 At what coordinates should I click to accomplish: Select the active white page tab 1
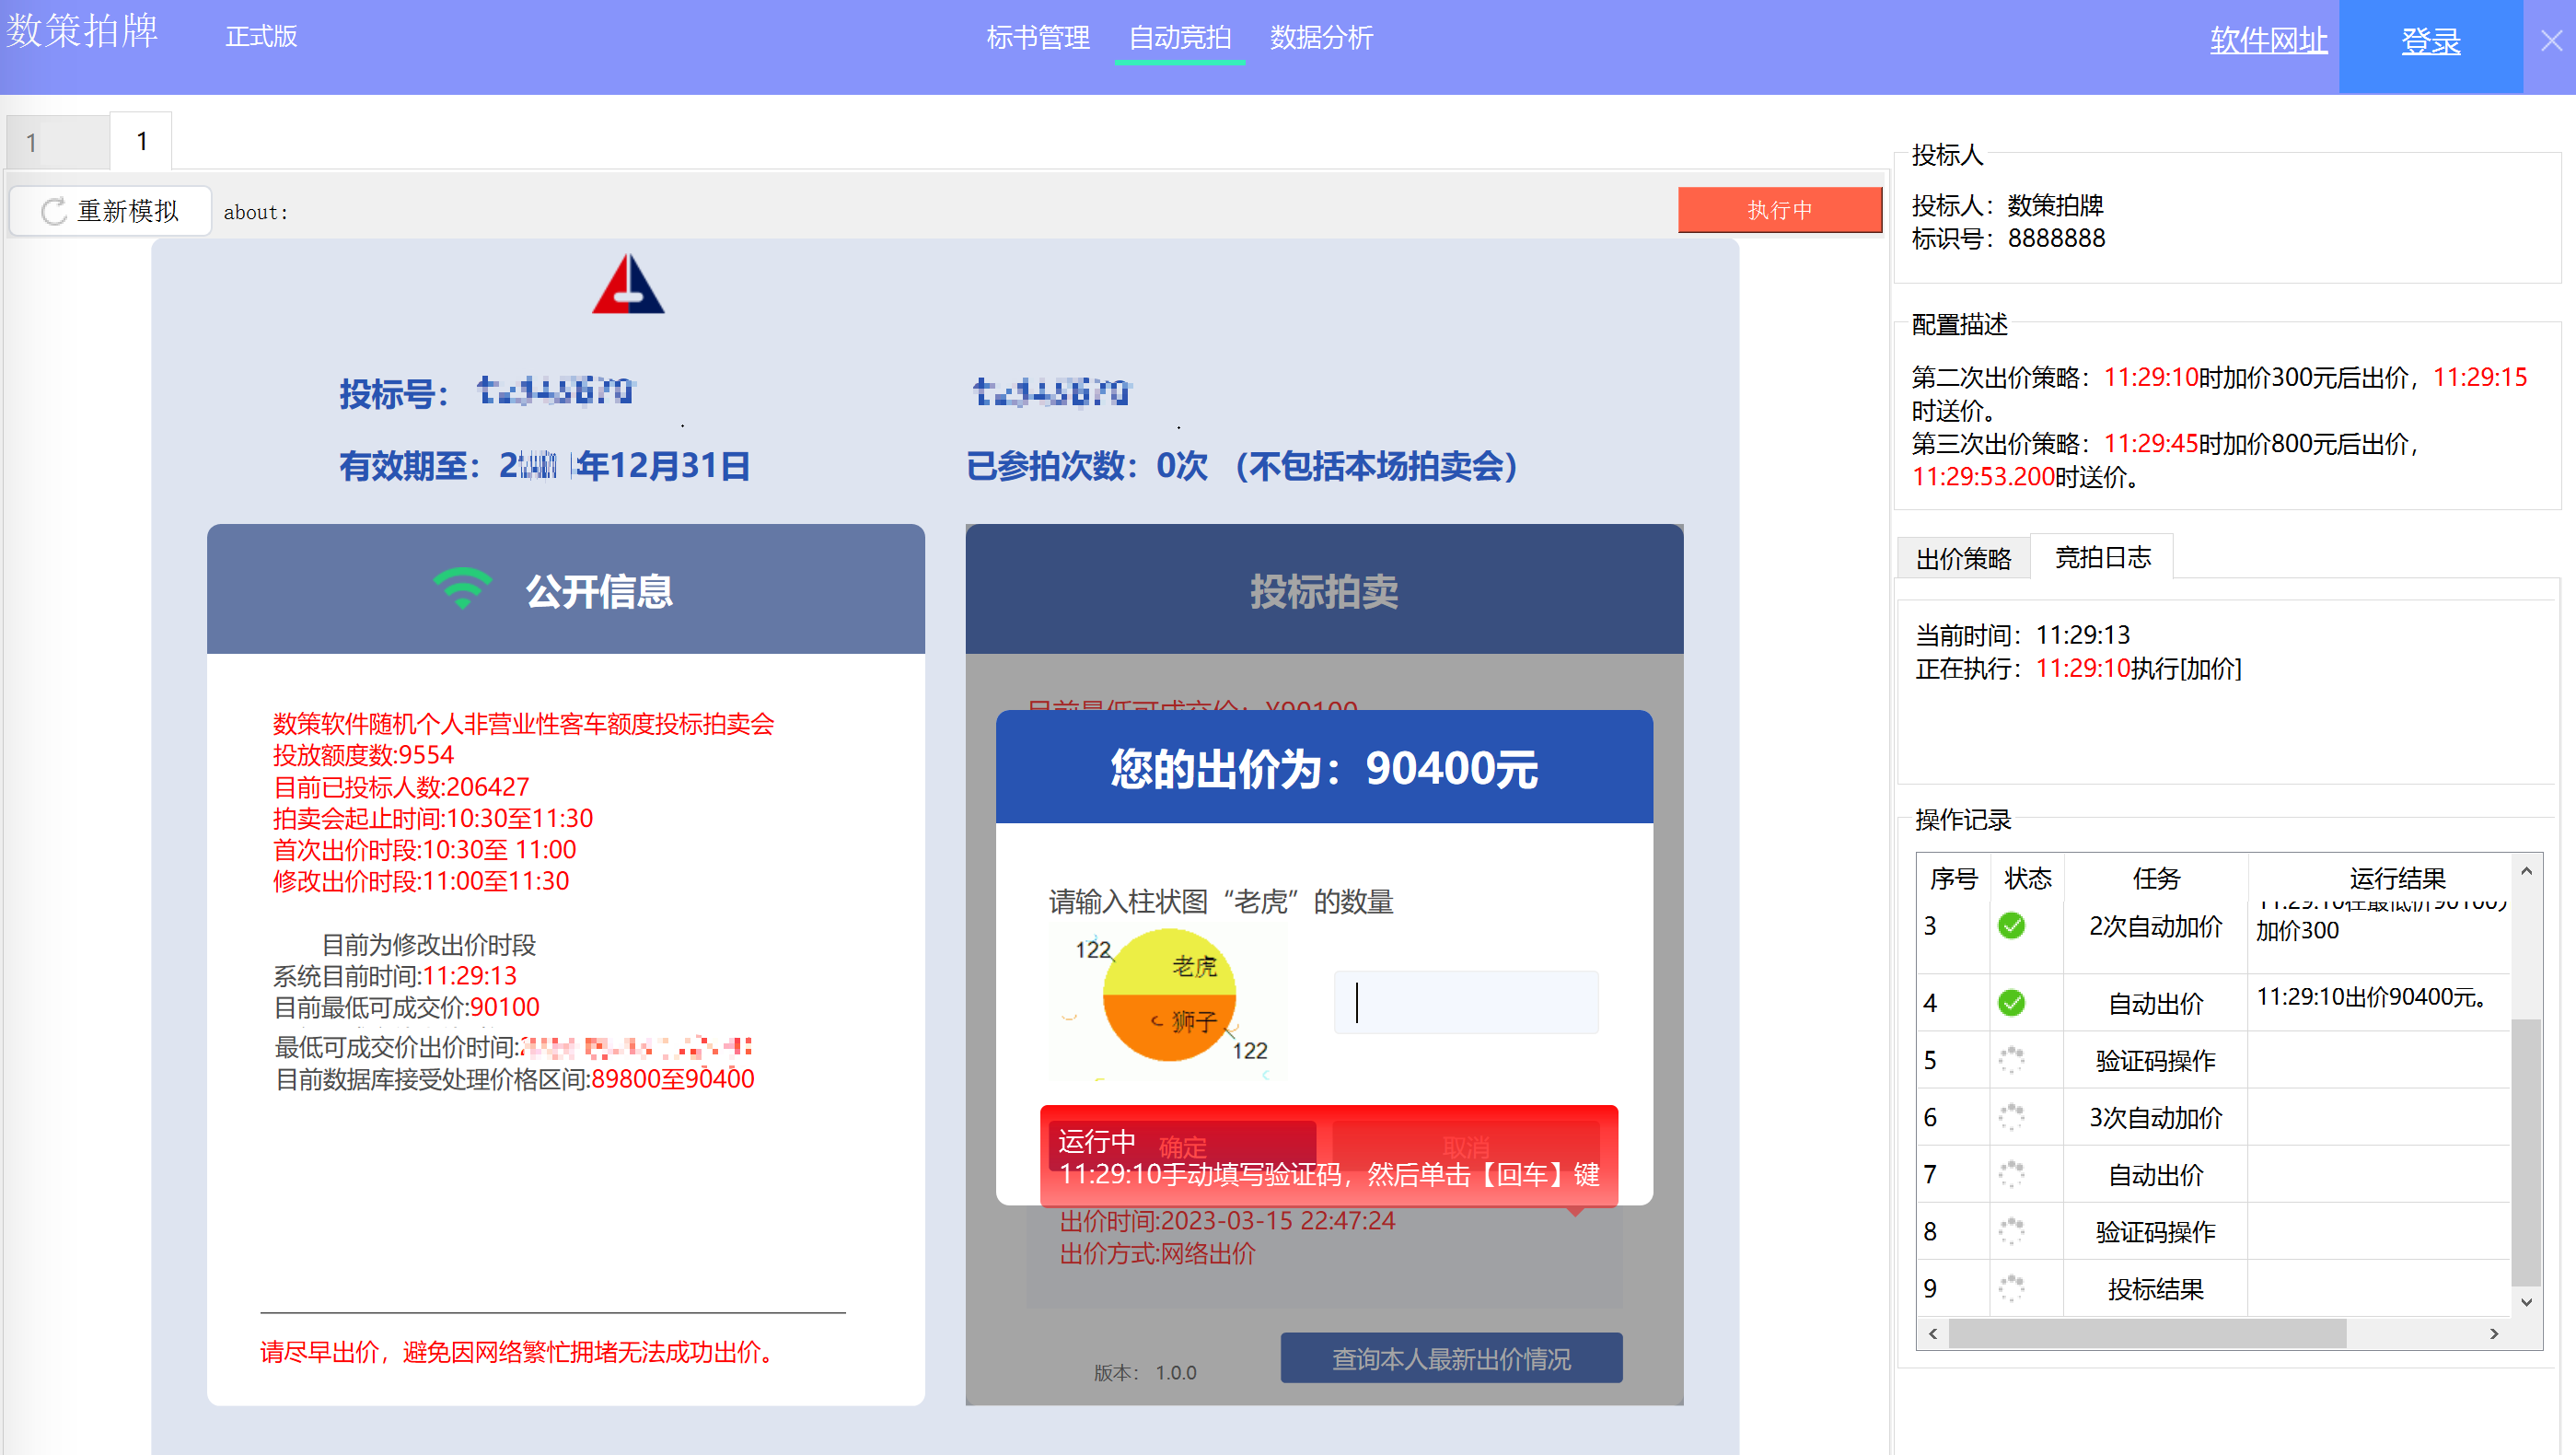[141, 141]
